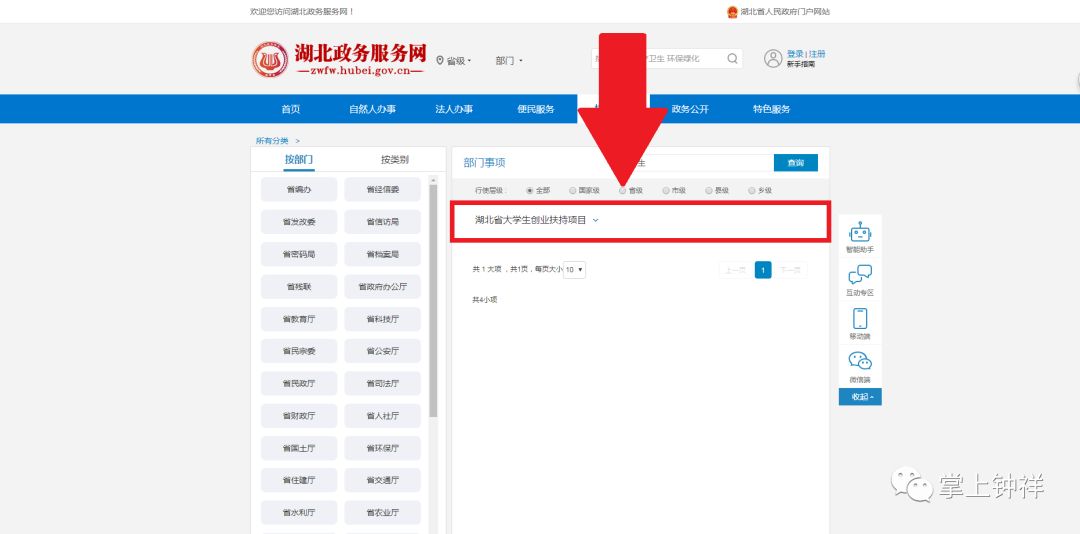Select the 省级 radio button

(x=623, y=190)
